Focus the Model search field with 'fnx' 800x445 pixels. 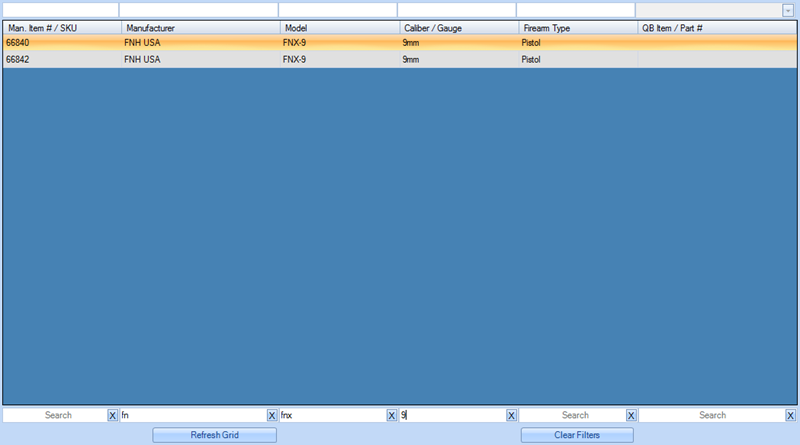tap(333, 415)
